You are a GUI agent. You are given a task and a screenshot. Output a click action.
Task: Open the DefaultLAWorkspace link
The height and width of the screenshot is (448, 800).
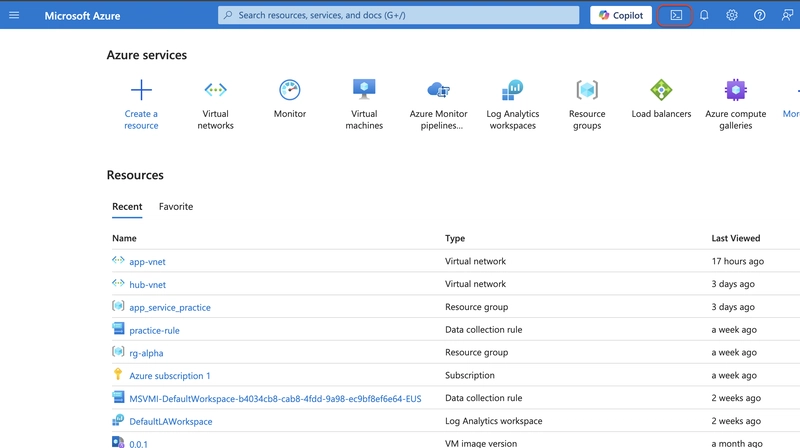point(171,421)
